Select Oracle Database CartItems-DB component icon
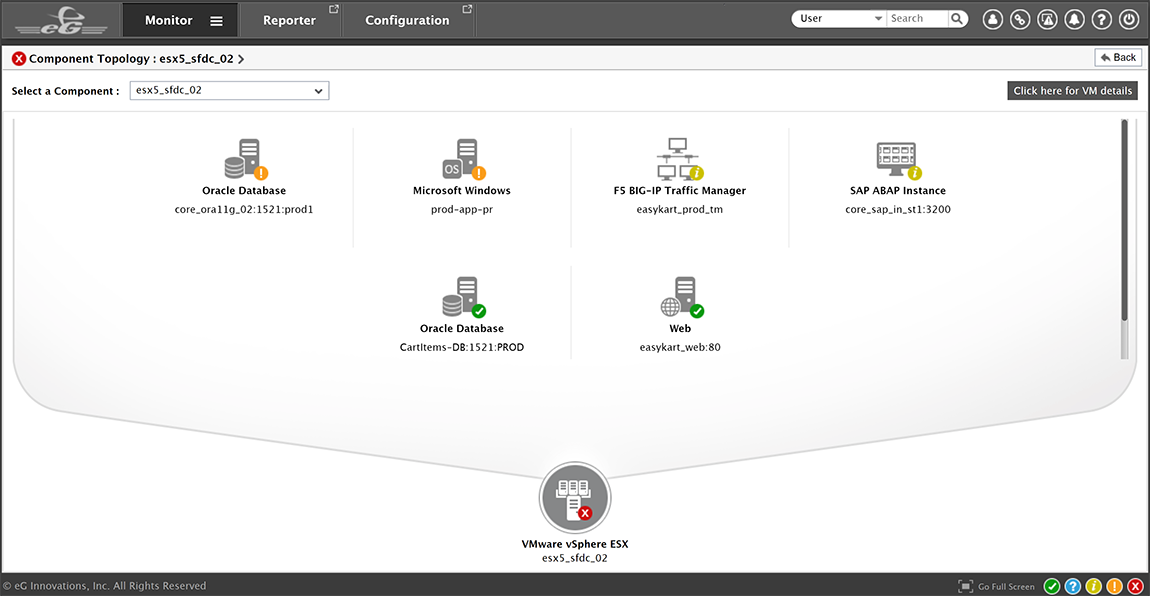The image size is (1150, 596). coord(464,297)
